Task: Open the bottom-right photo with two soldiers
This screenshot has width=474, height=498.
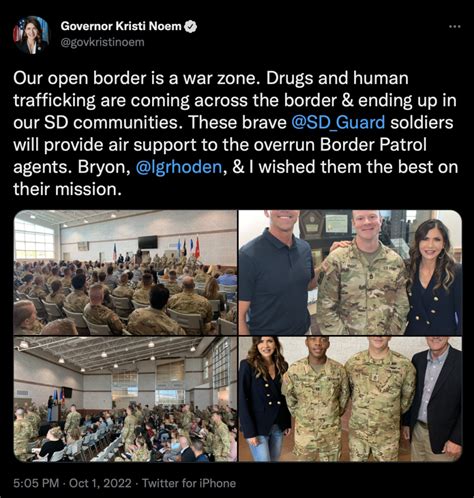Action: [350, 399]
